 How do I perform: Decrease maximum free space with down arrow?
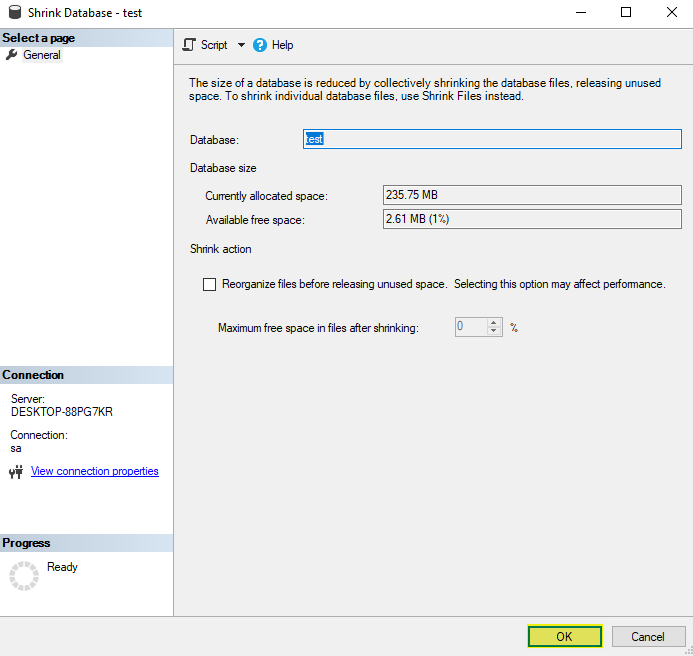point(494,331)
